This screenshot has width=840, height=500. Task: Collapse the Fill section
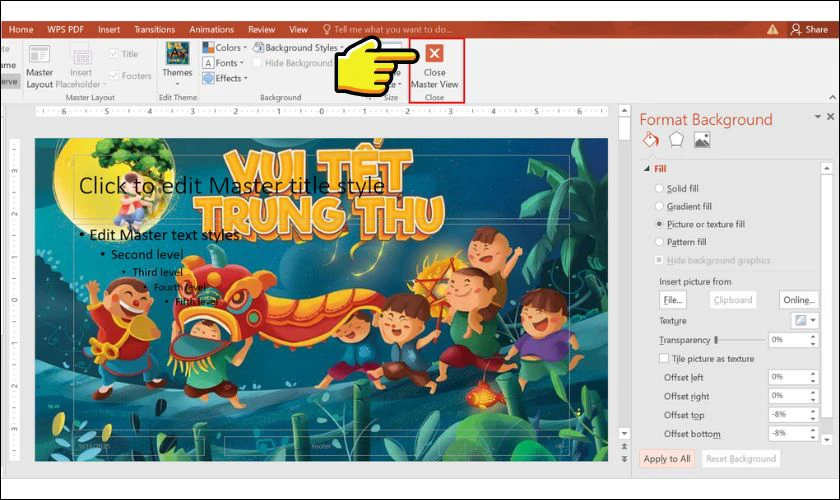click(x=647, y=169)
